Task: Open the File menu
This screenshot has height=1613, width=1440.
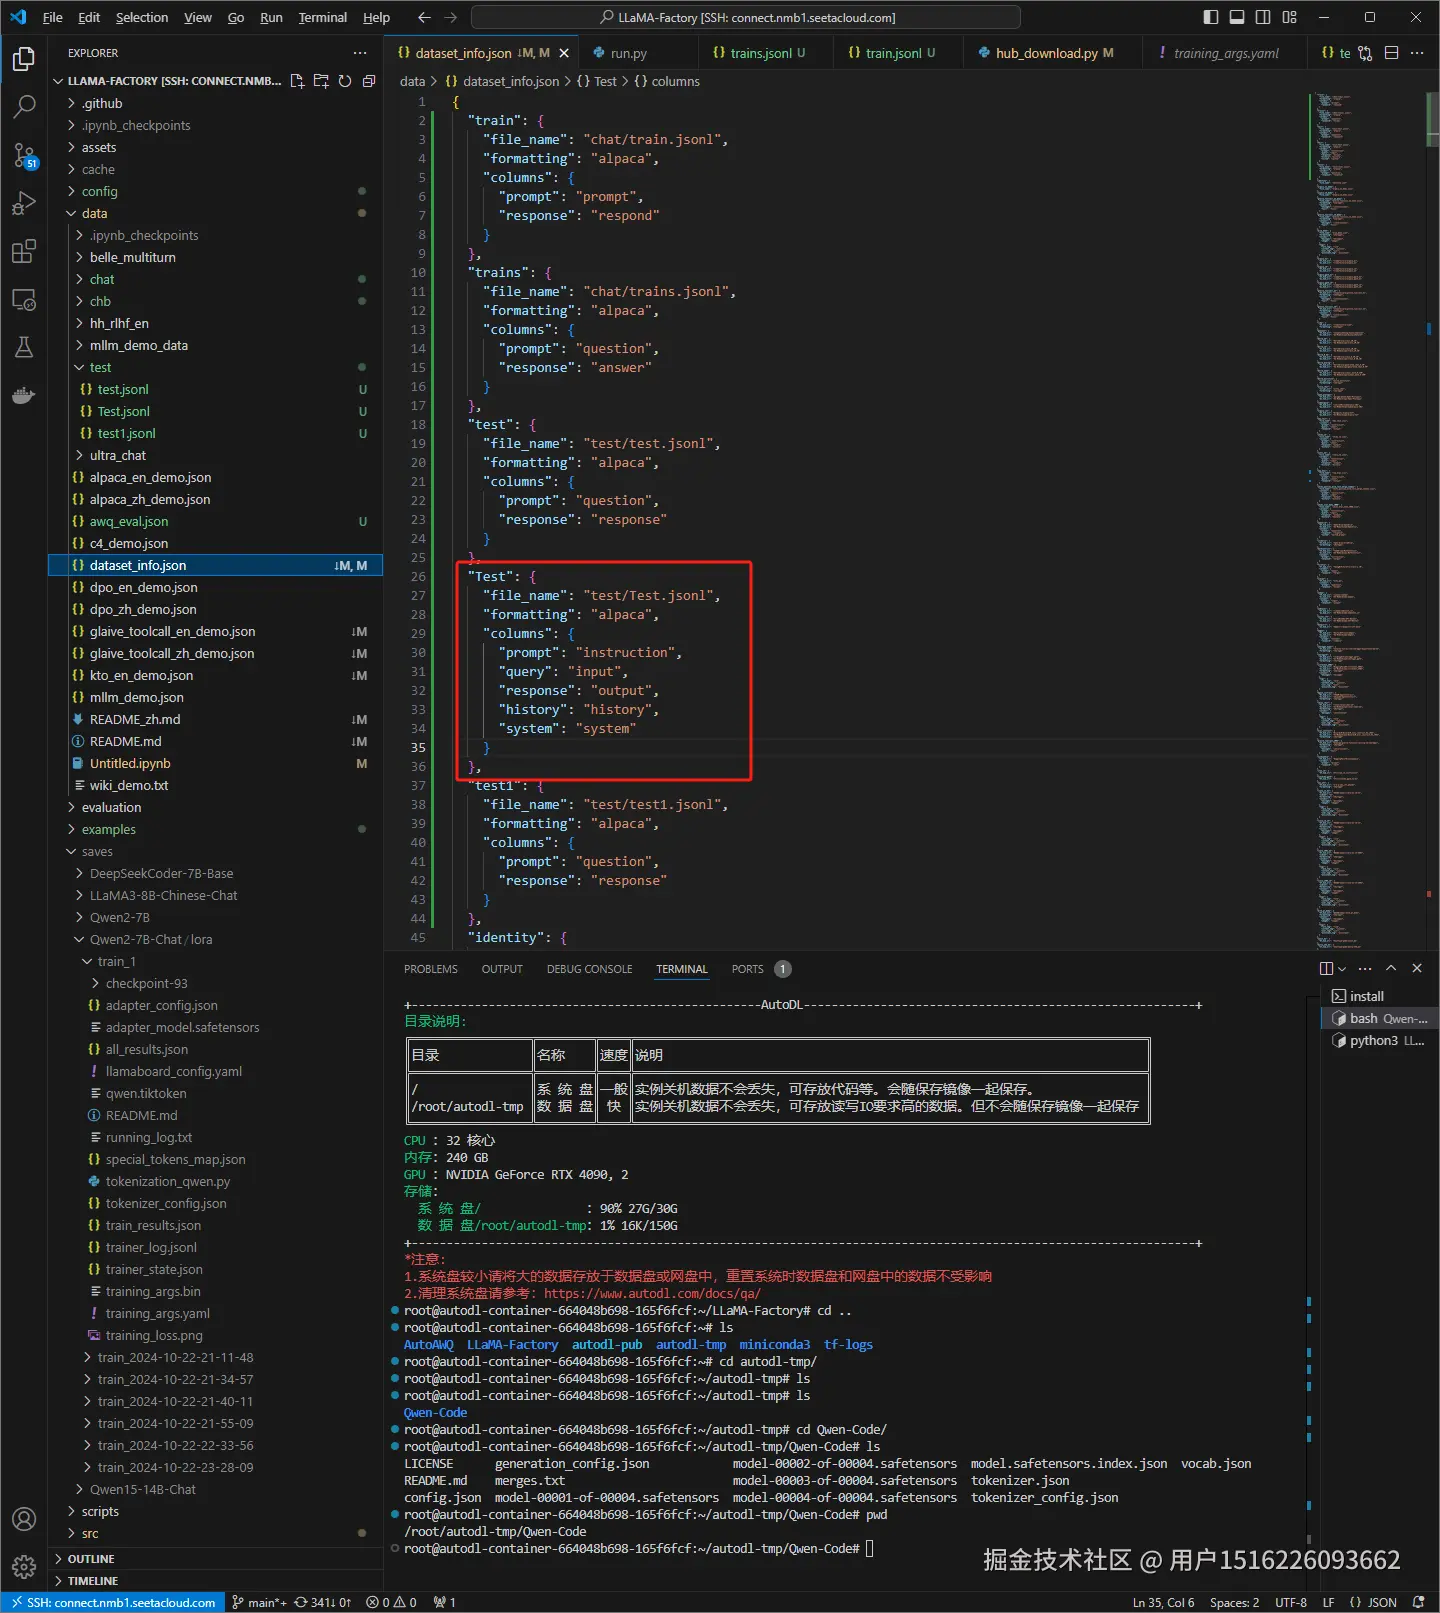Action: pyautogui.click(x=53, y=17)
